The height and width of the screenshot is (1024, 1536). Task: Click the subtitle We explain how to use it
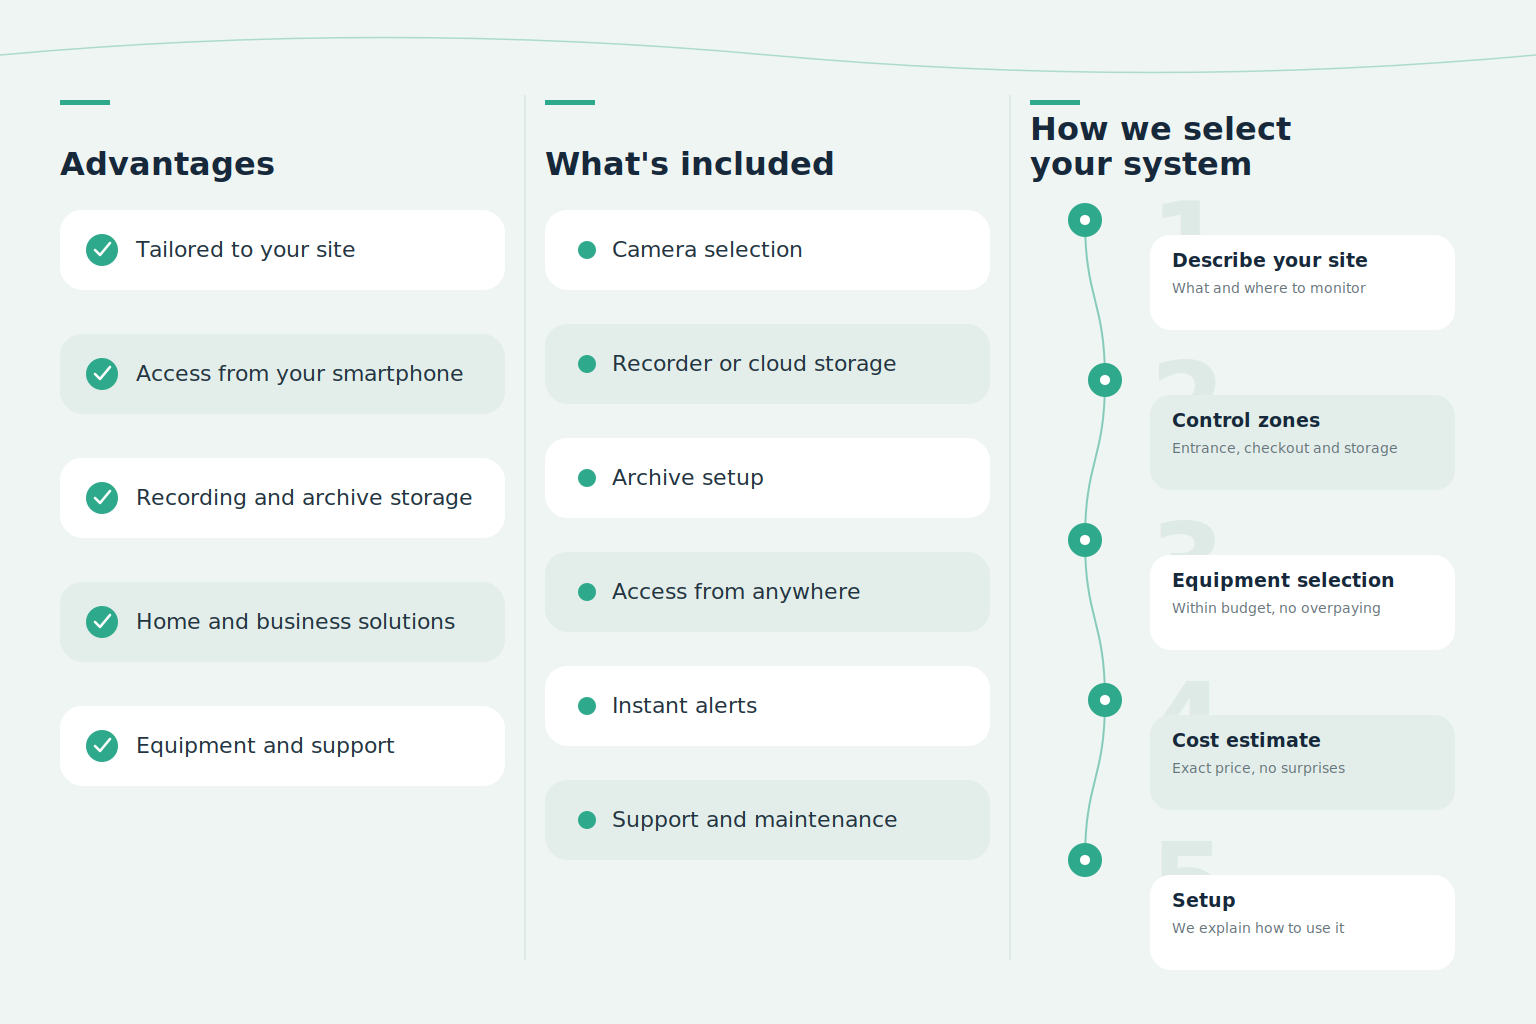pos(1258,928)
